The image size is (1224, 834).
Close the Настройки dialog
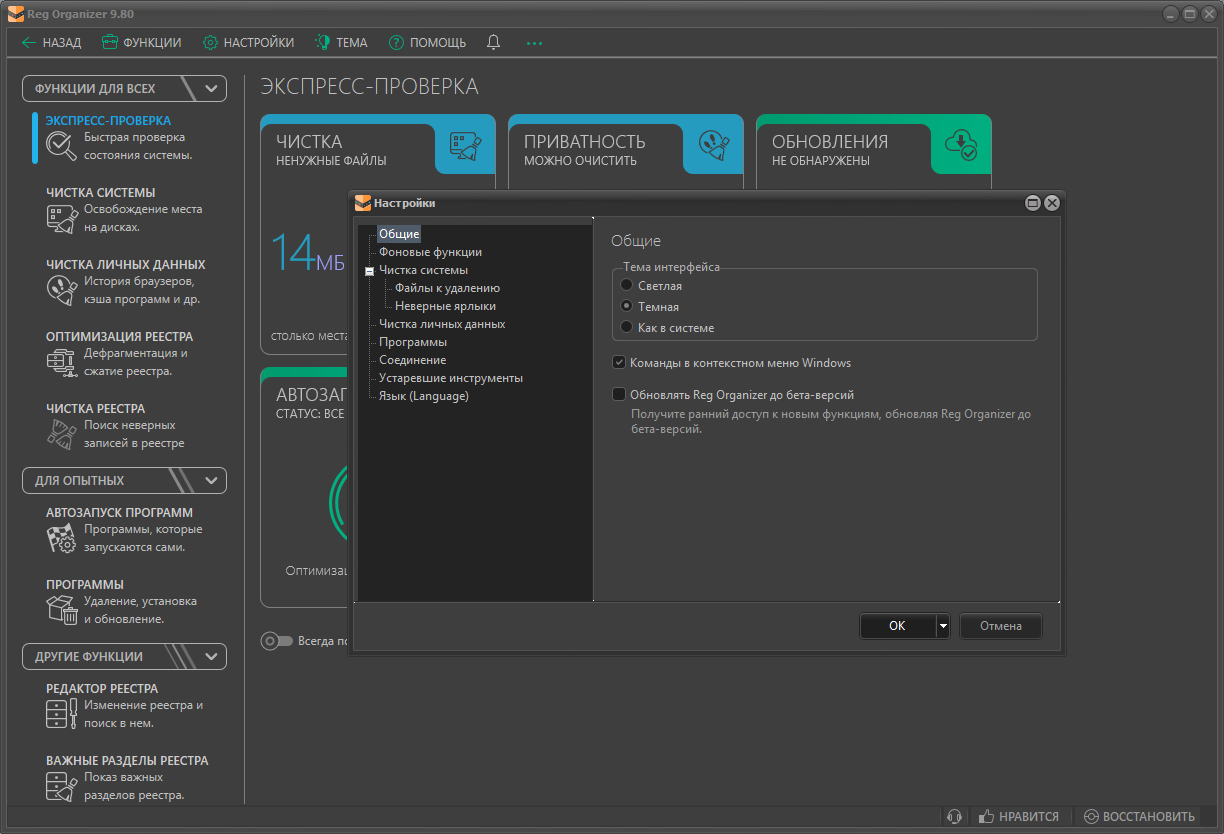(1051, 203)
